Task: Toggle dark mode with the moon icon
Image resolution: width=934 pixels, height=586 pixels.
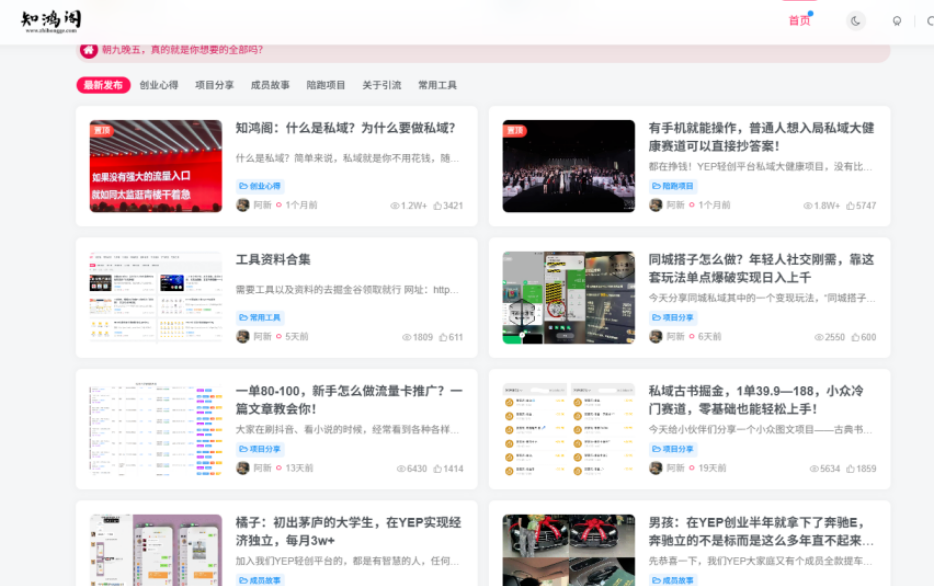Action: coord(855,21)
